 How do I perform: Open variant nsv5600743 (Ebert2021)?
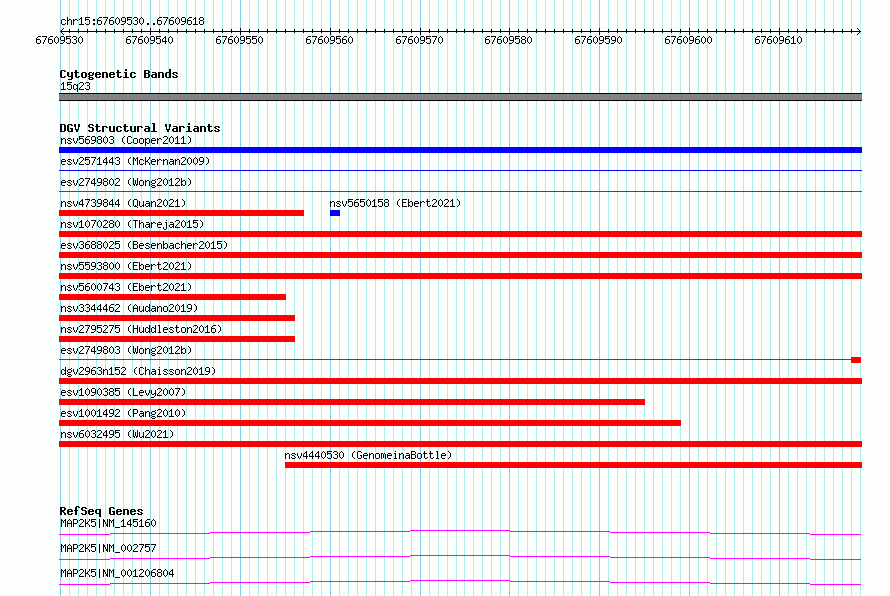(126, 287)
